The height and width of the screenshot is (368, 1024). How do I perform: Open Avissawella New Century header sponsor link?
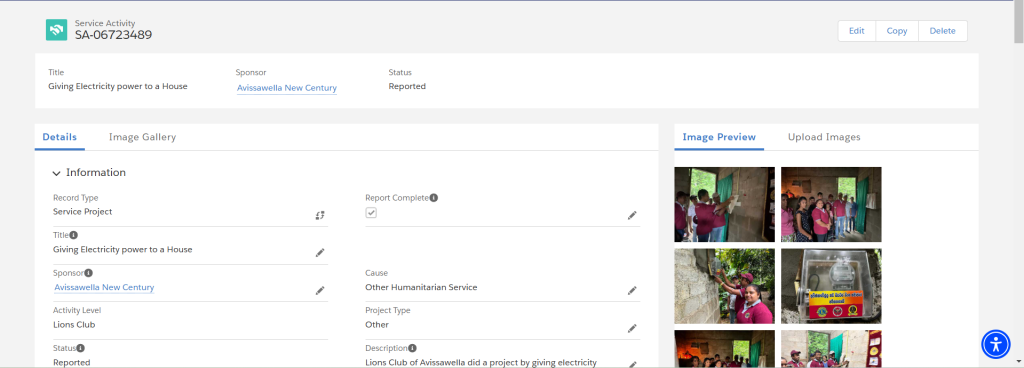pos(287,88)
